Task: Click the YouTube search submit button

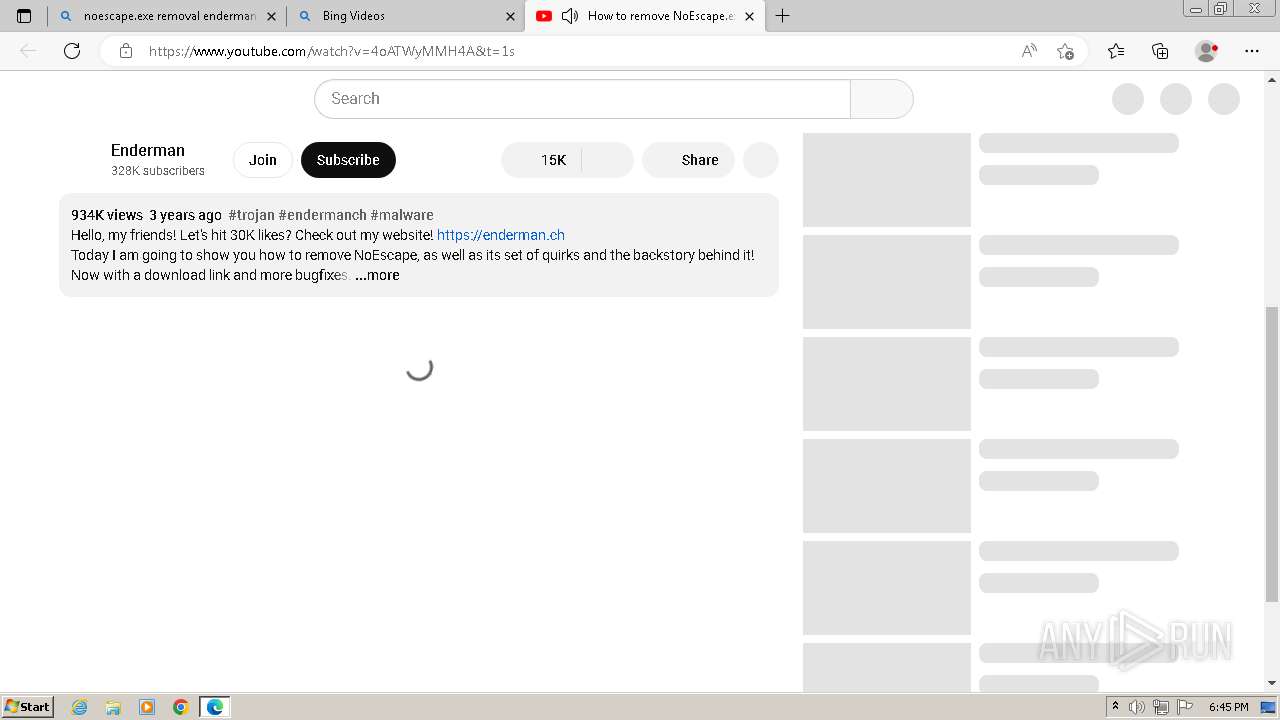Action: click(x=881, y=99)
